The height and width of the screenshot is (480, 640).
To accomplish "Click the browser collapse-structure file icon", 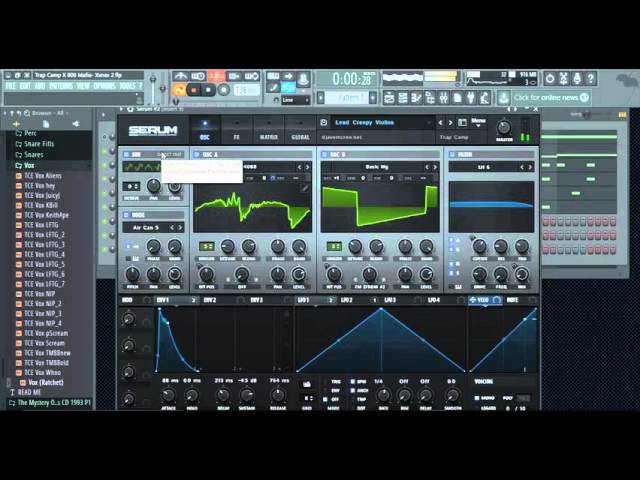I will tap(46, 124).
